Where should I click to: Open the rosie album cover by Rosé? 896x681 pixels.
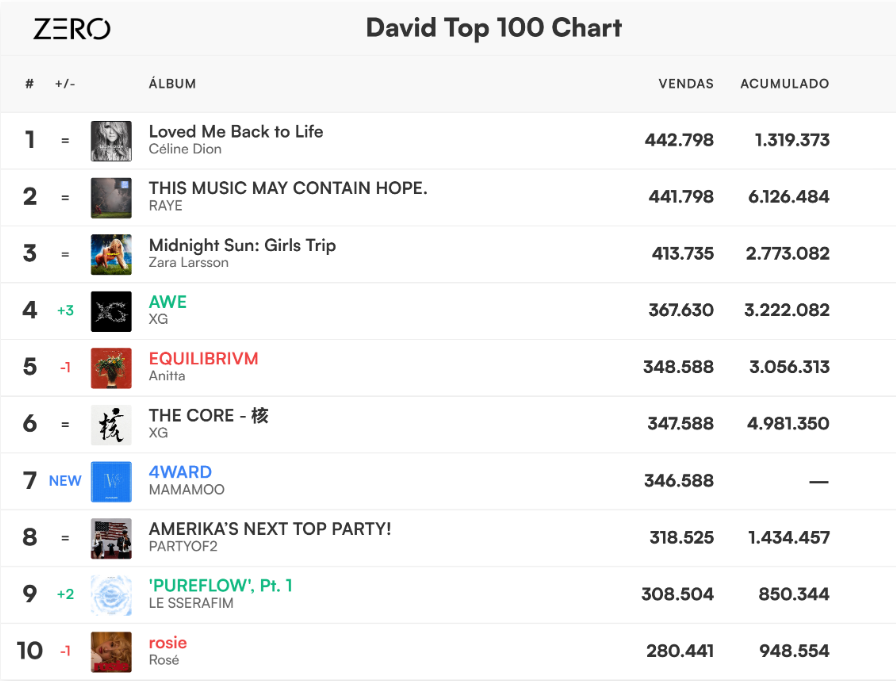coord(111,652)
